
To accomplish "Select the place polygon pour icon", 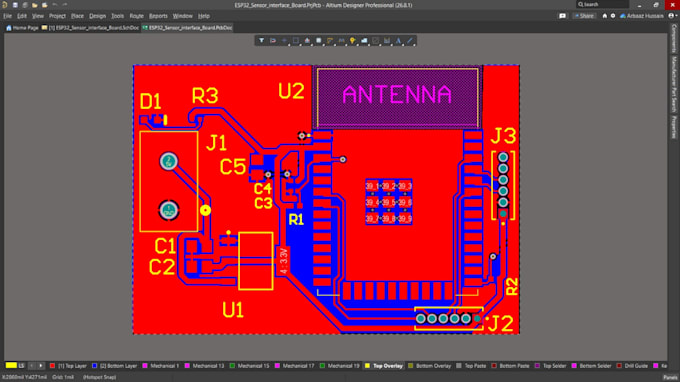I will (x=364, y=40).
